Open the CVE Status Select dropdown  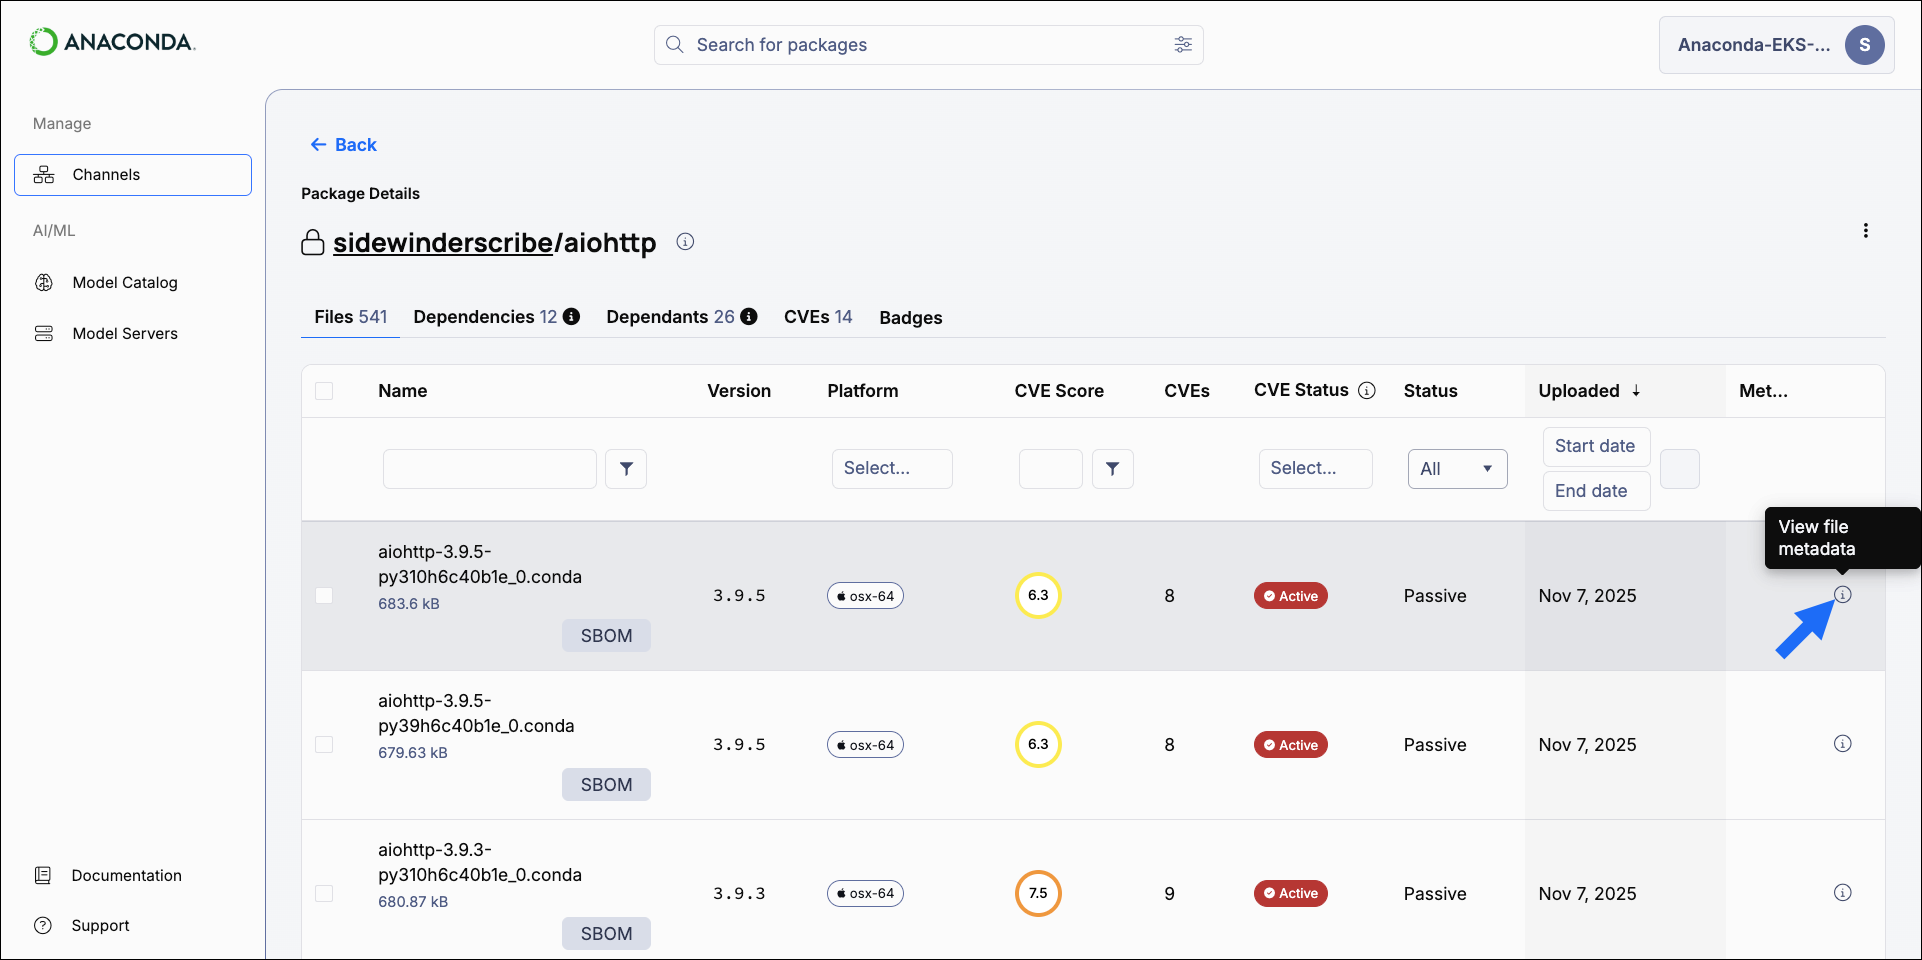(x=1315, y=469)
